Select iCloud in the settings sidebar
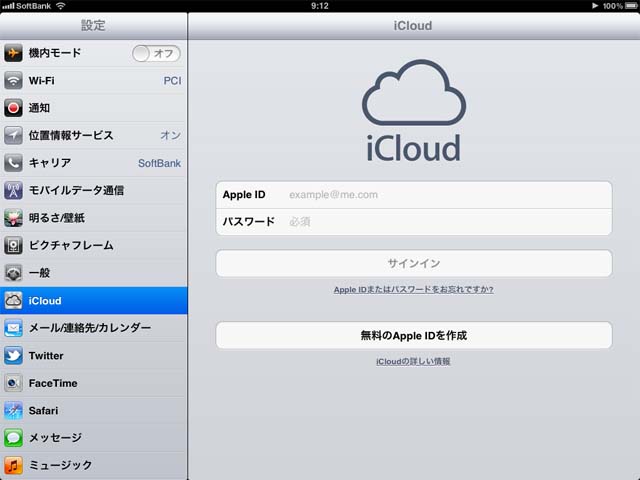The height and width of the screenshot is (480, 640). click(x=93, y=300)
